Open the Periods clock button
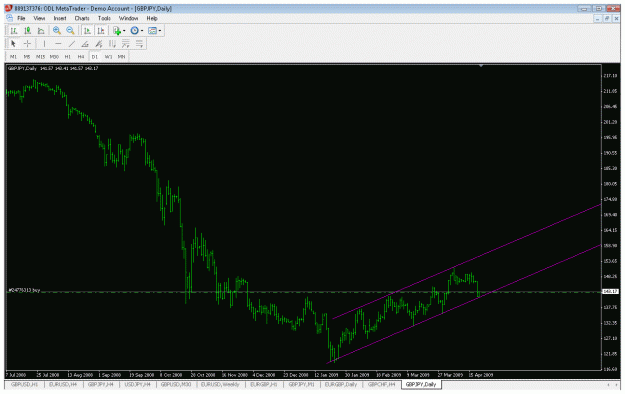 (135, 30)
